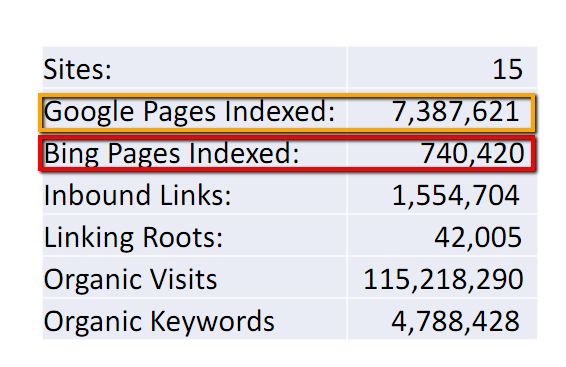Viewport: 566px width, 367px height.
Task: Select the value 740,420
Action: click(472, 154)
